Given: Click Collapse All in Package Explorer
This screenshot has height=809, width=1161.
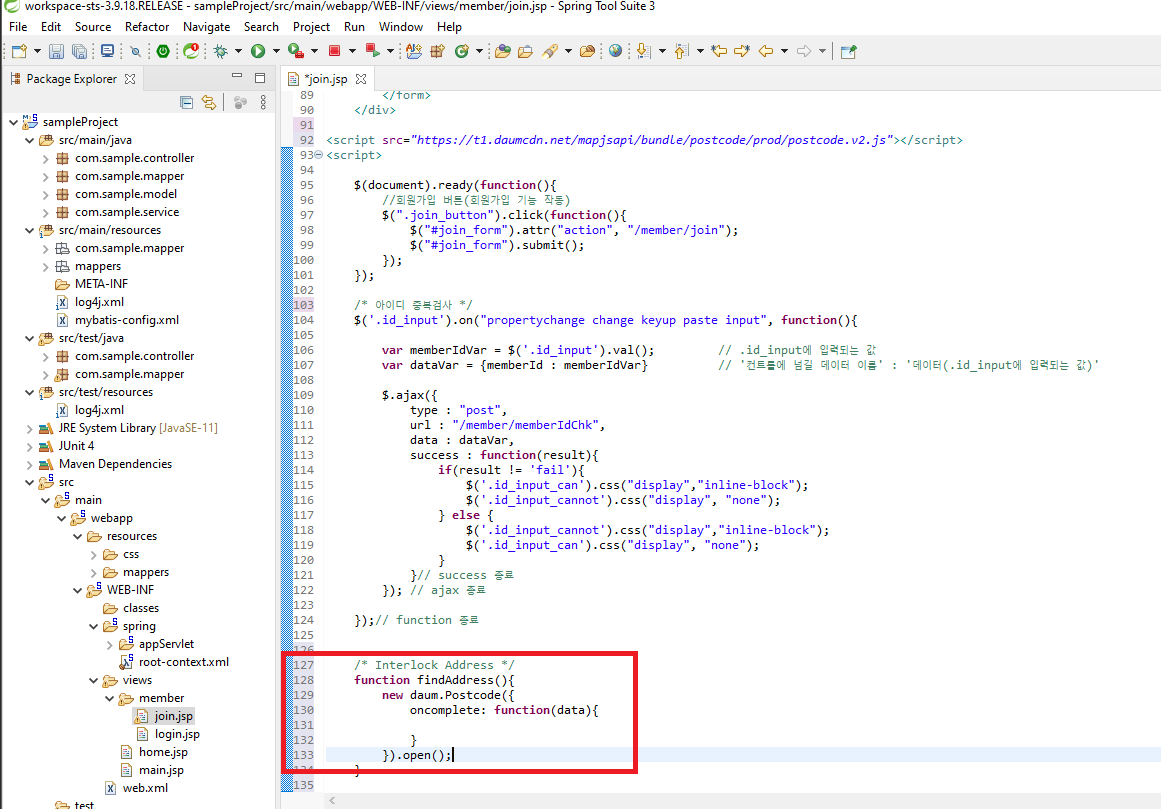Looking at the screenshot, I should [187, 102].
